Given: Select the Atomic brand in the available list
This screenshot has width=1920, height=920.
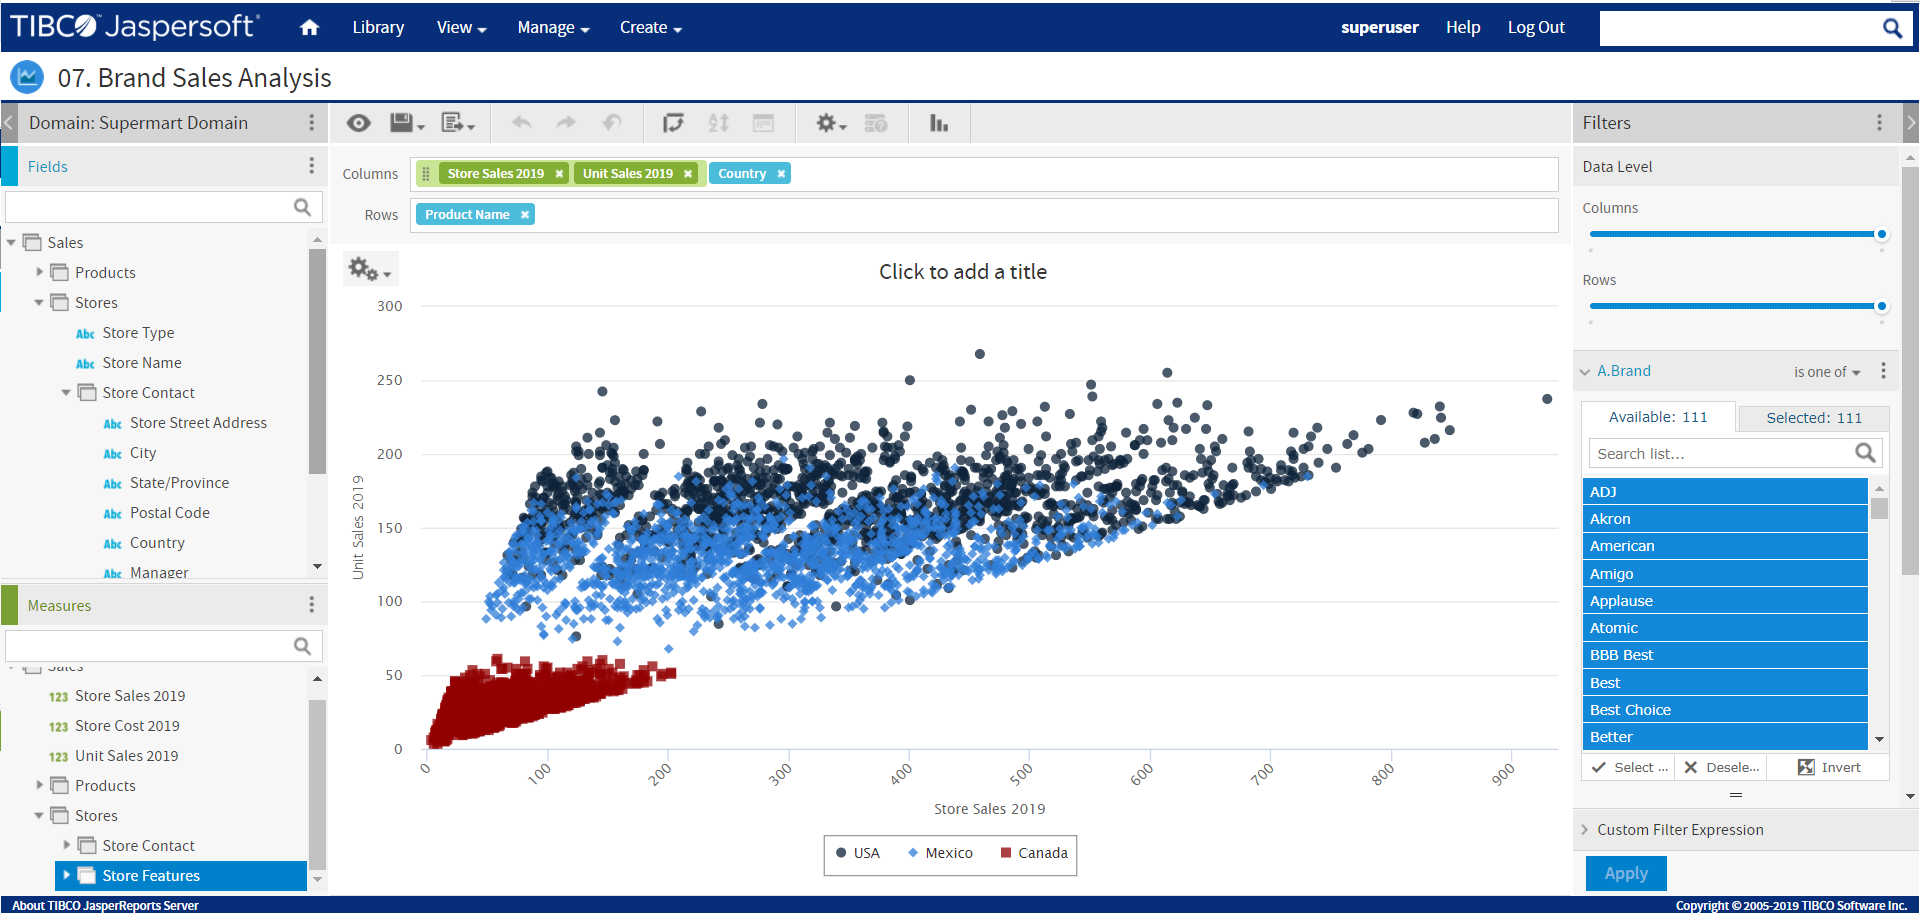Looking at the screenshot, I should pos(1724,627).
